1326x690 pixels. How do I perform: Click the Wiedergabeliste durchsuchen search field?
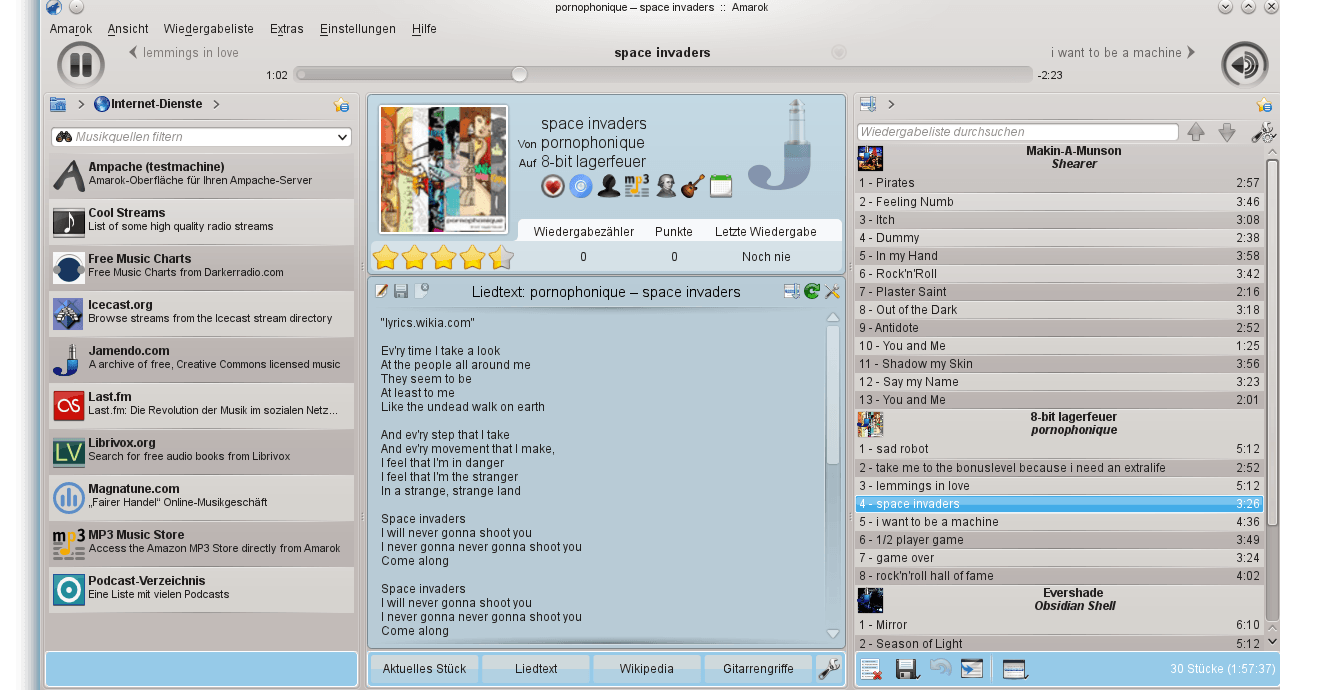pyautogui.click(x=1018, y=132)
